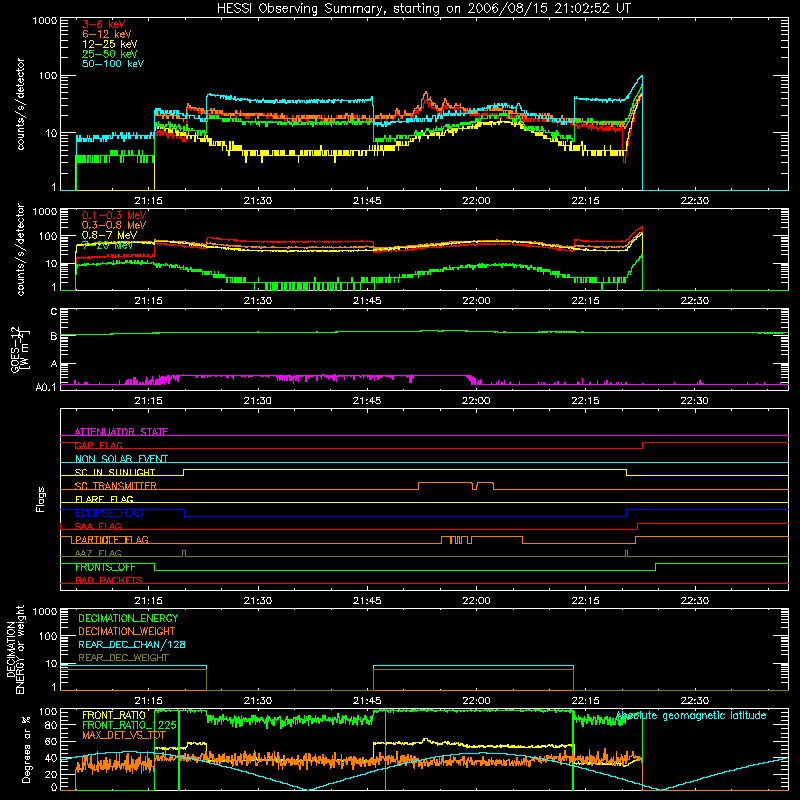Screen dimensions: 800x800
Task: Click counts/s/detector label of the keV panel
Action: pos(21,104)
